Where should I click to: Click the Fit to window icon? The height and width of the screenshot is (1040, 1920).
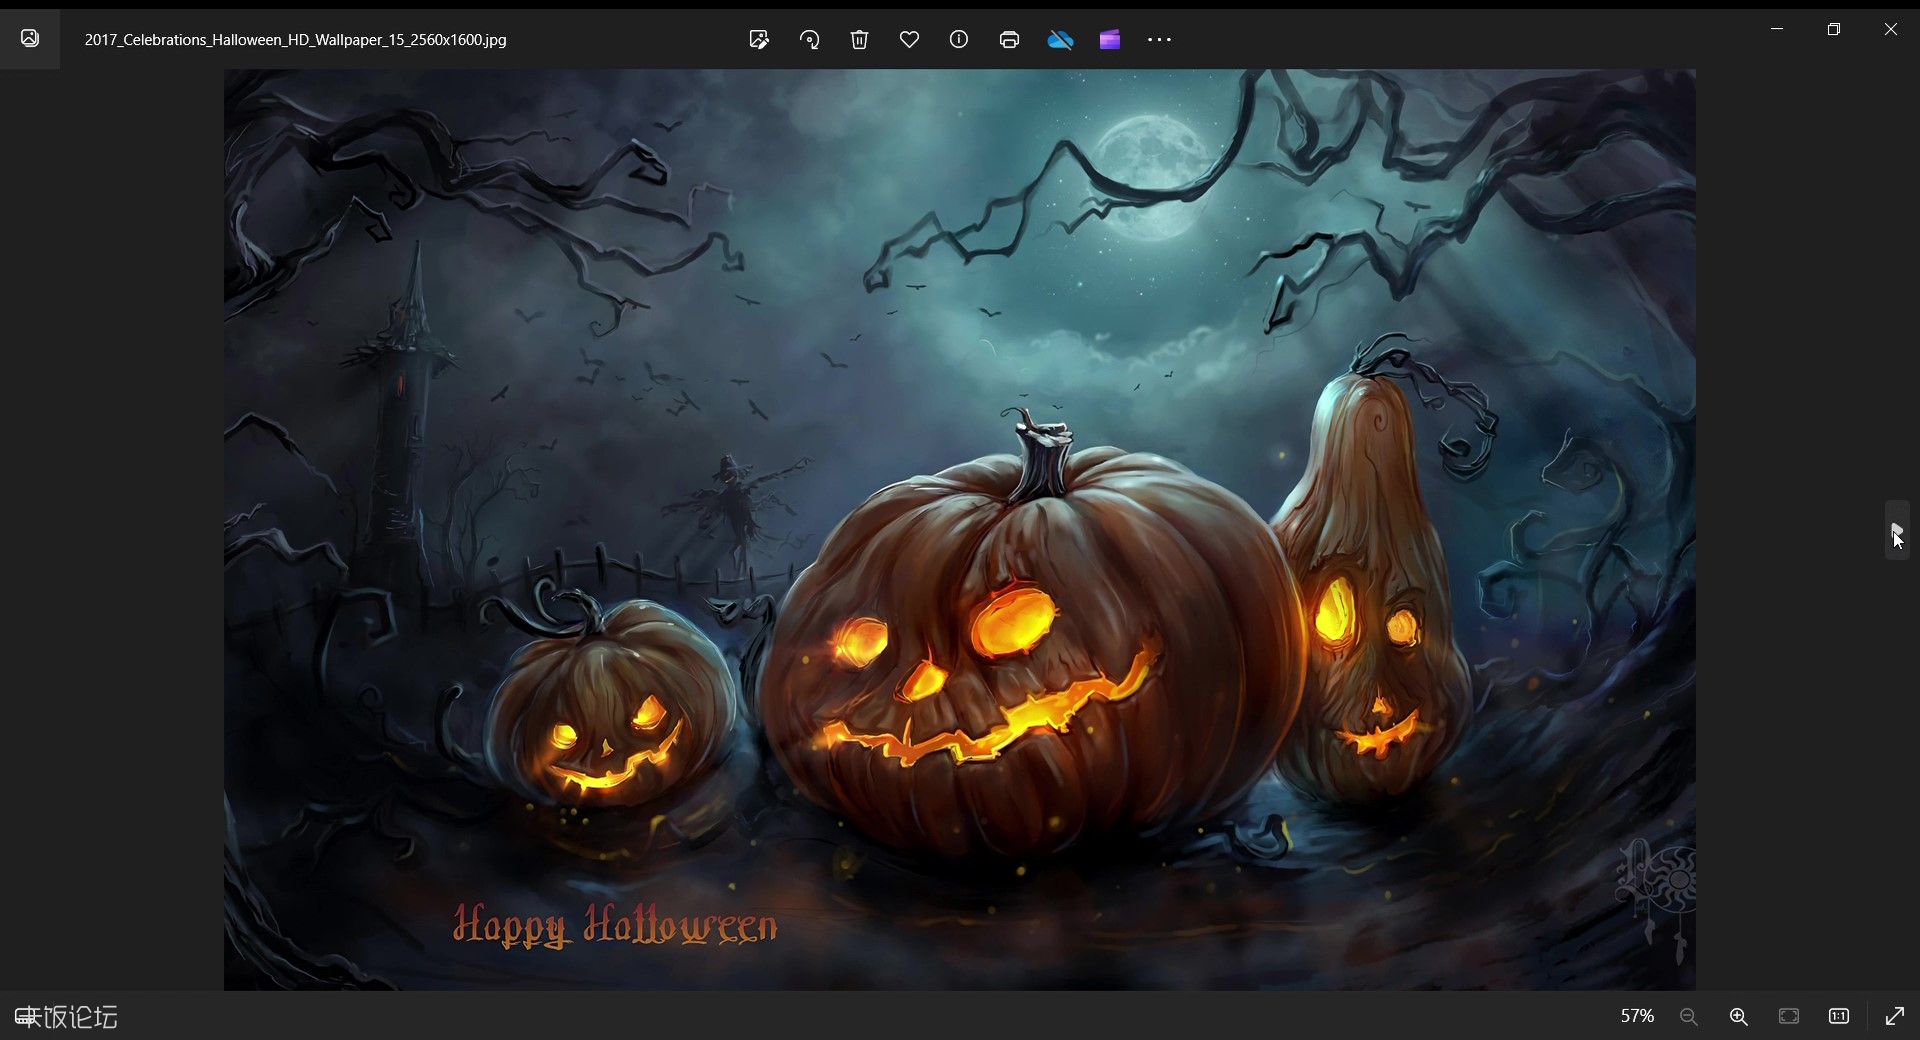(x=1789, y=1016)
